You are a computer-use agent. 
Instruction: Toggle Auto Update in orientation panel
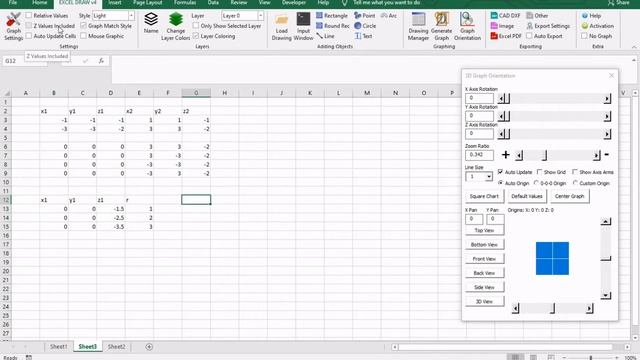[x=500, y=172]
